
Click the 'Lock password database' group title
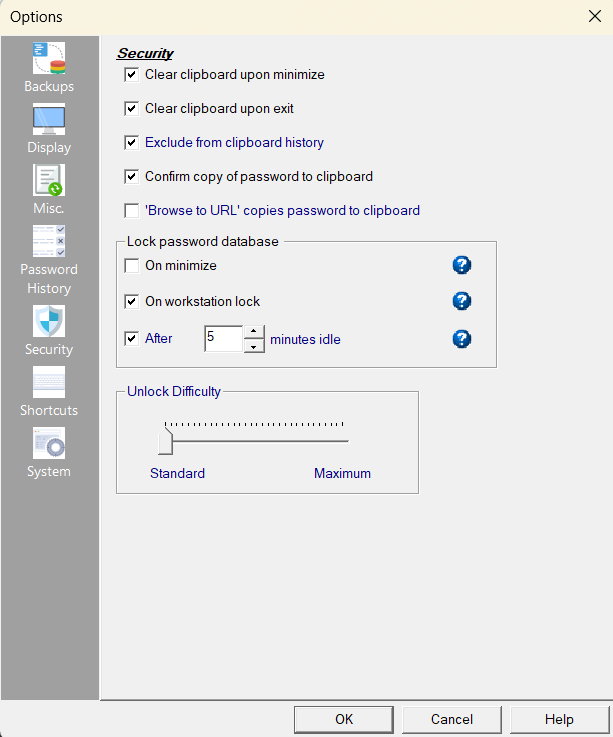coord(203,242)
